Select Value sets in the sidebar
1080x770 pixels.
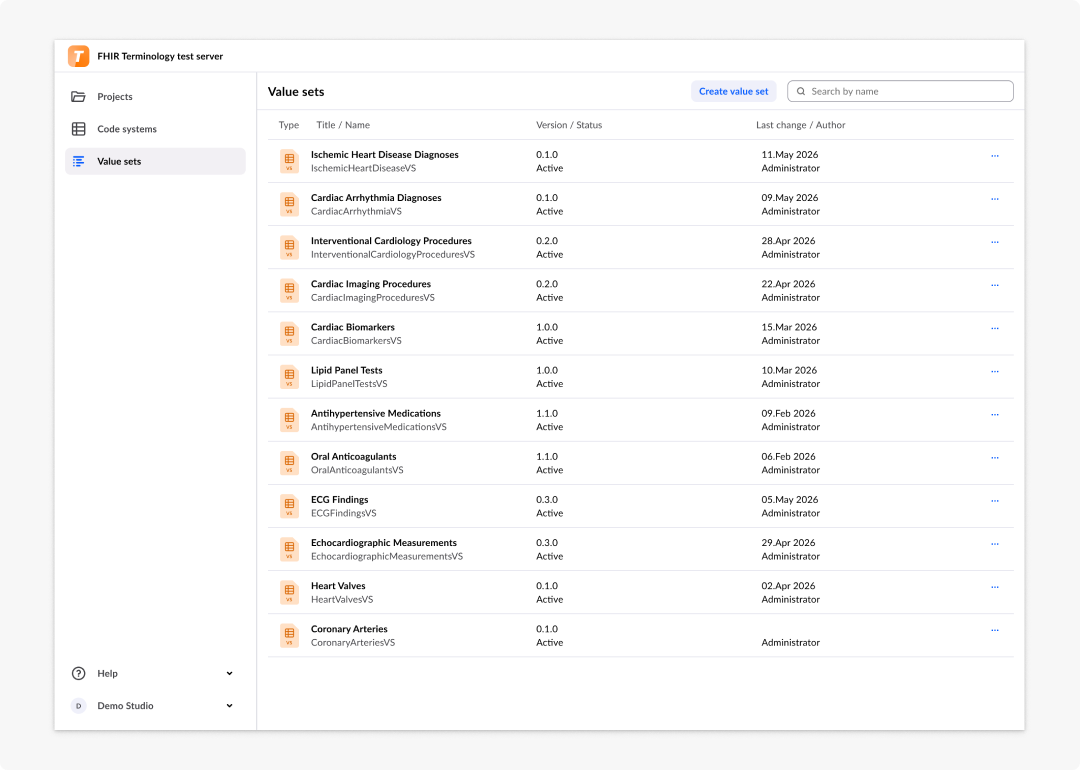pyautogui.click(x=155, y=161)
